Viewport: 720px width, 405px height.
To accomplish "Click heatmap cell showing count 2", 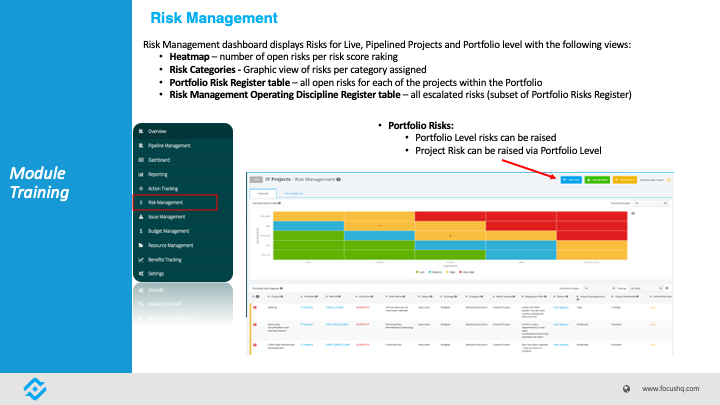I will (x=450, y=236).
